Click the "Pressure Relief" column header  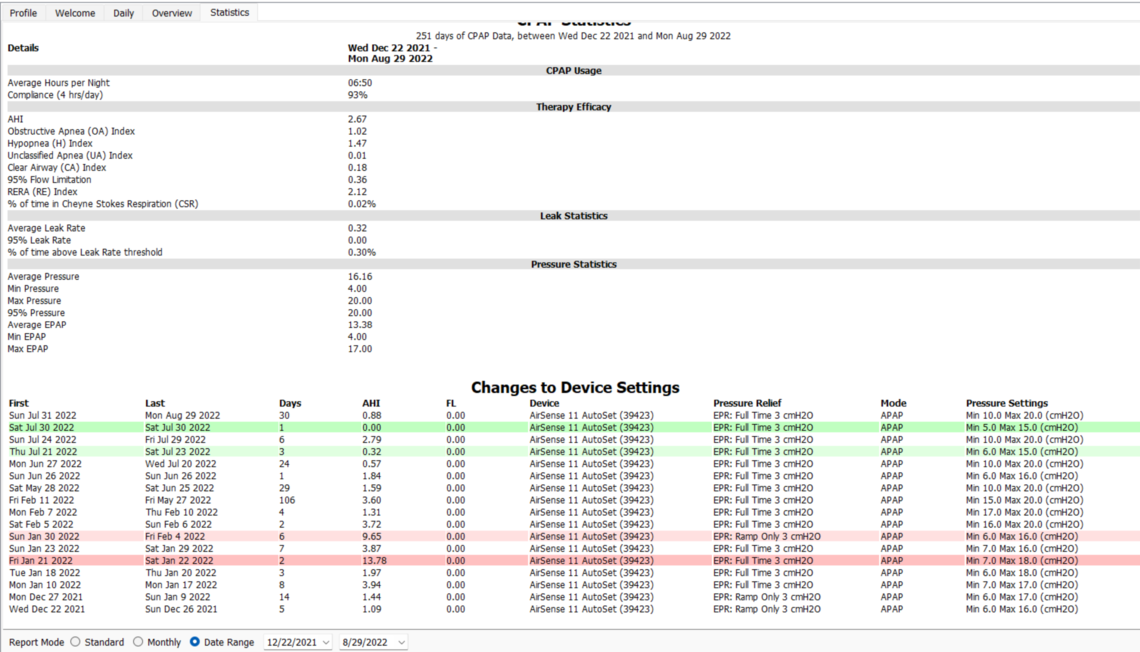pyautogui.click(x=747, y=403)
